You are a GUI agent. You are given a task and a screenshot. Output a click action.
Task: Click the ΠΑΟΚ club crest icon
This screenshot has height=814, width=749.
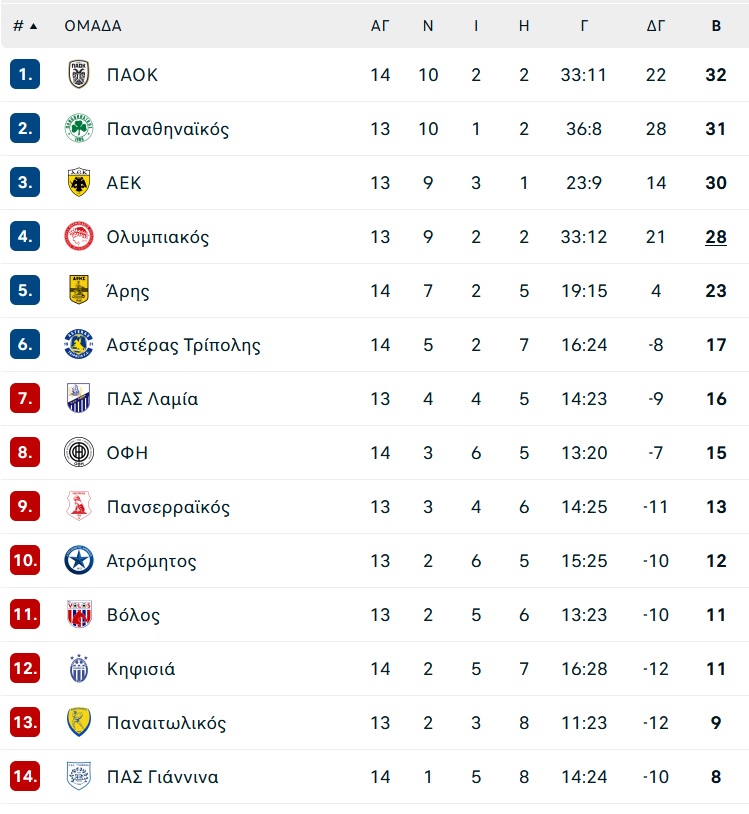(79, 74)
